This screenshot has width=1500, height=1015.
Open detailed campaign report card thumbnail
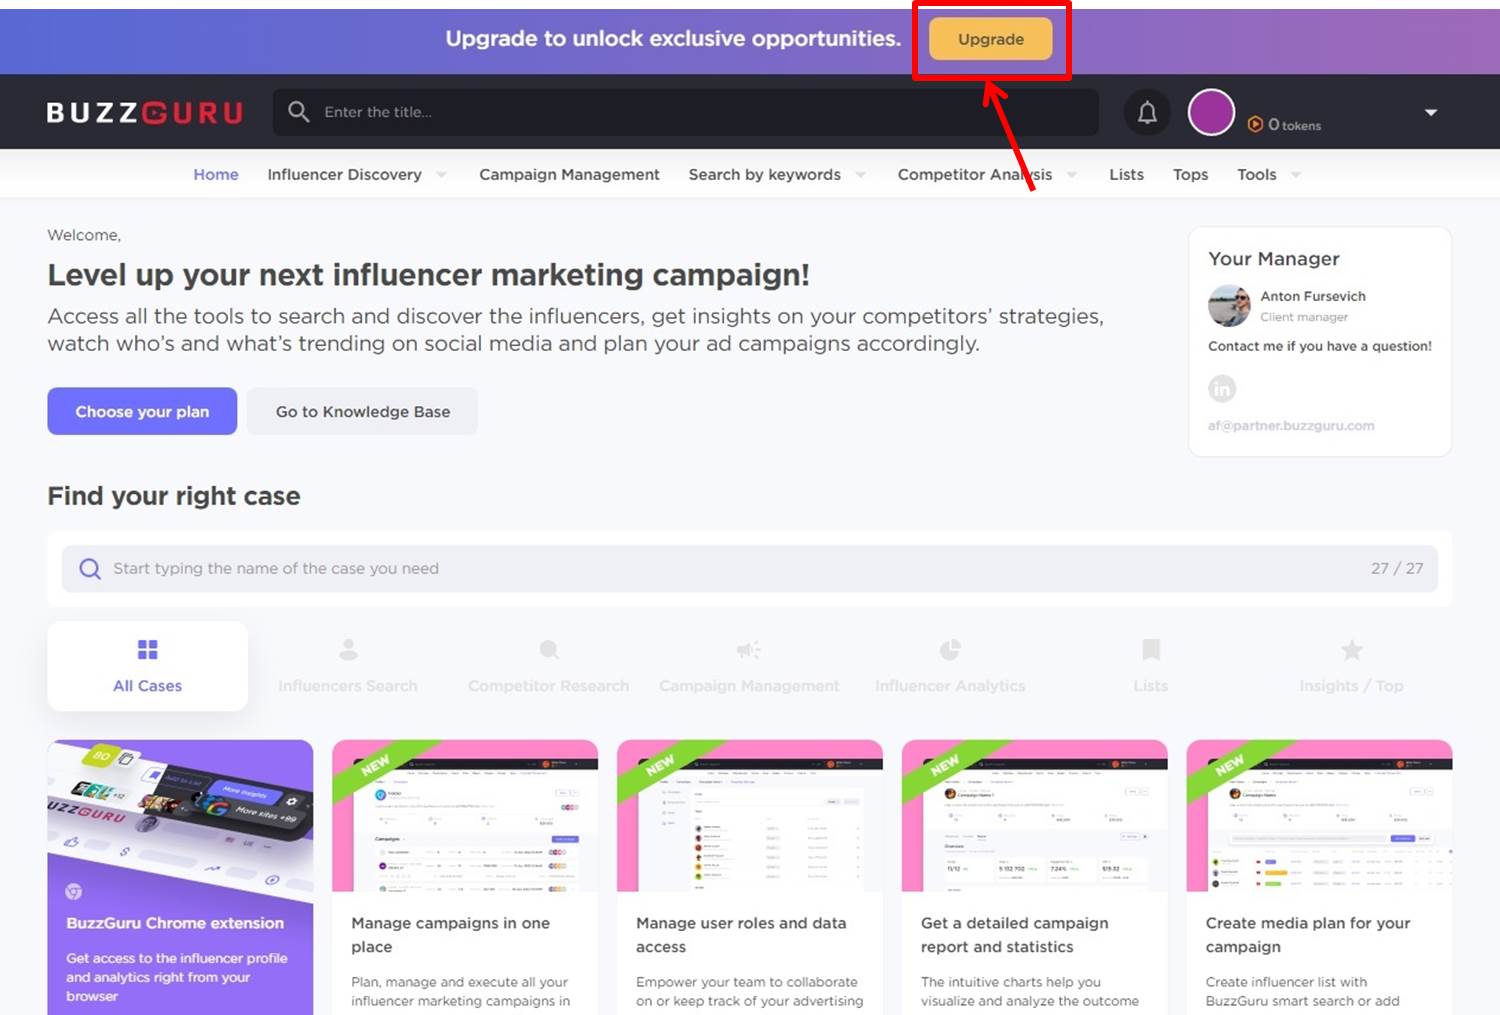coord(1034,816)
